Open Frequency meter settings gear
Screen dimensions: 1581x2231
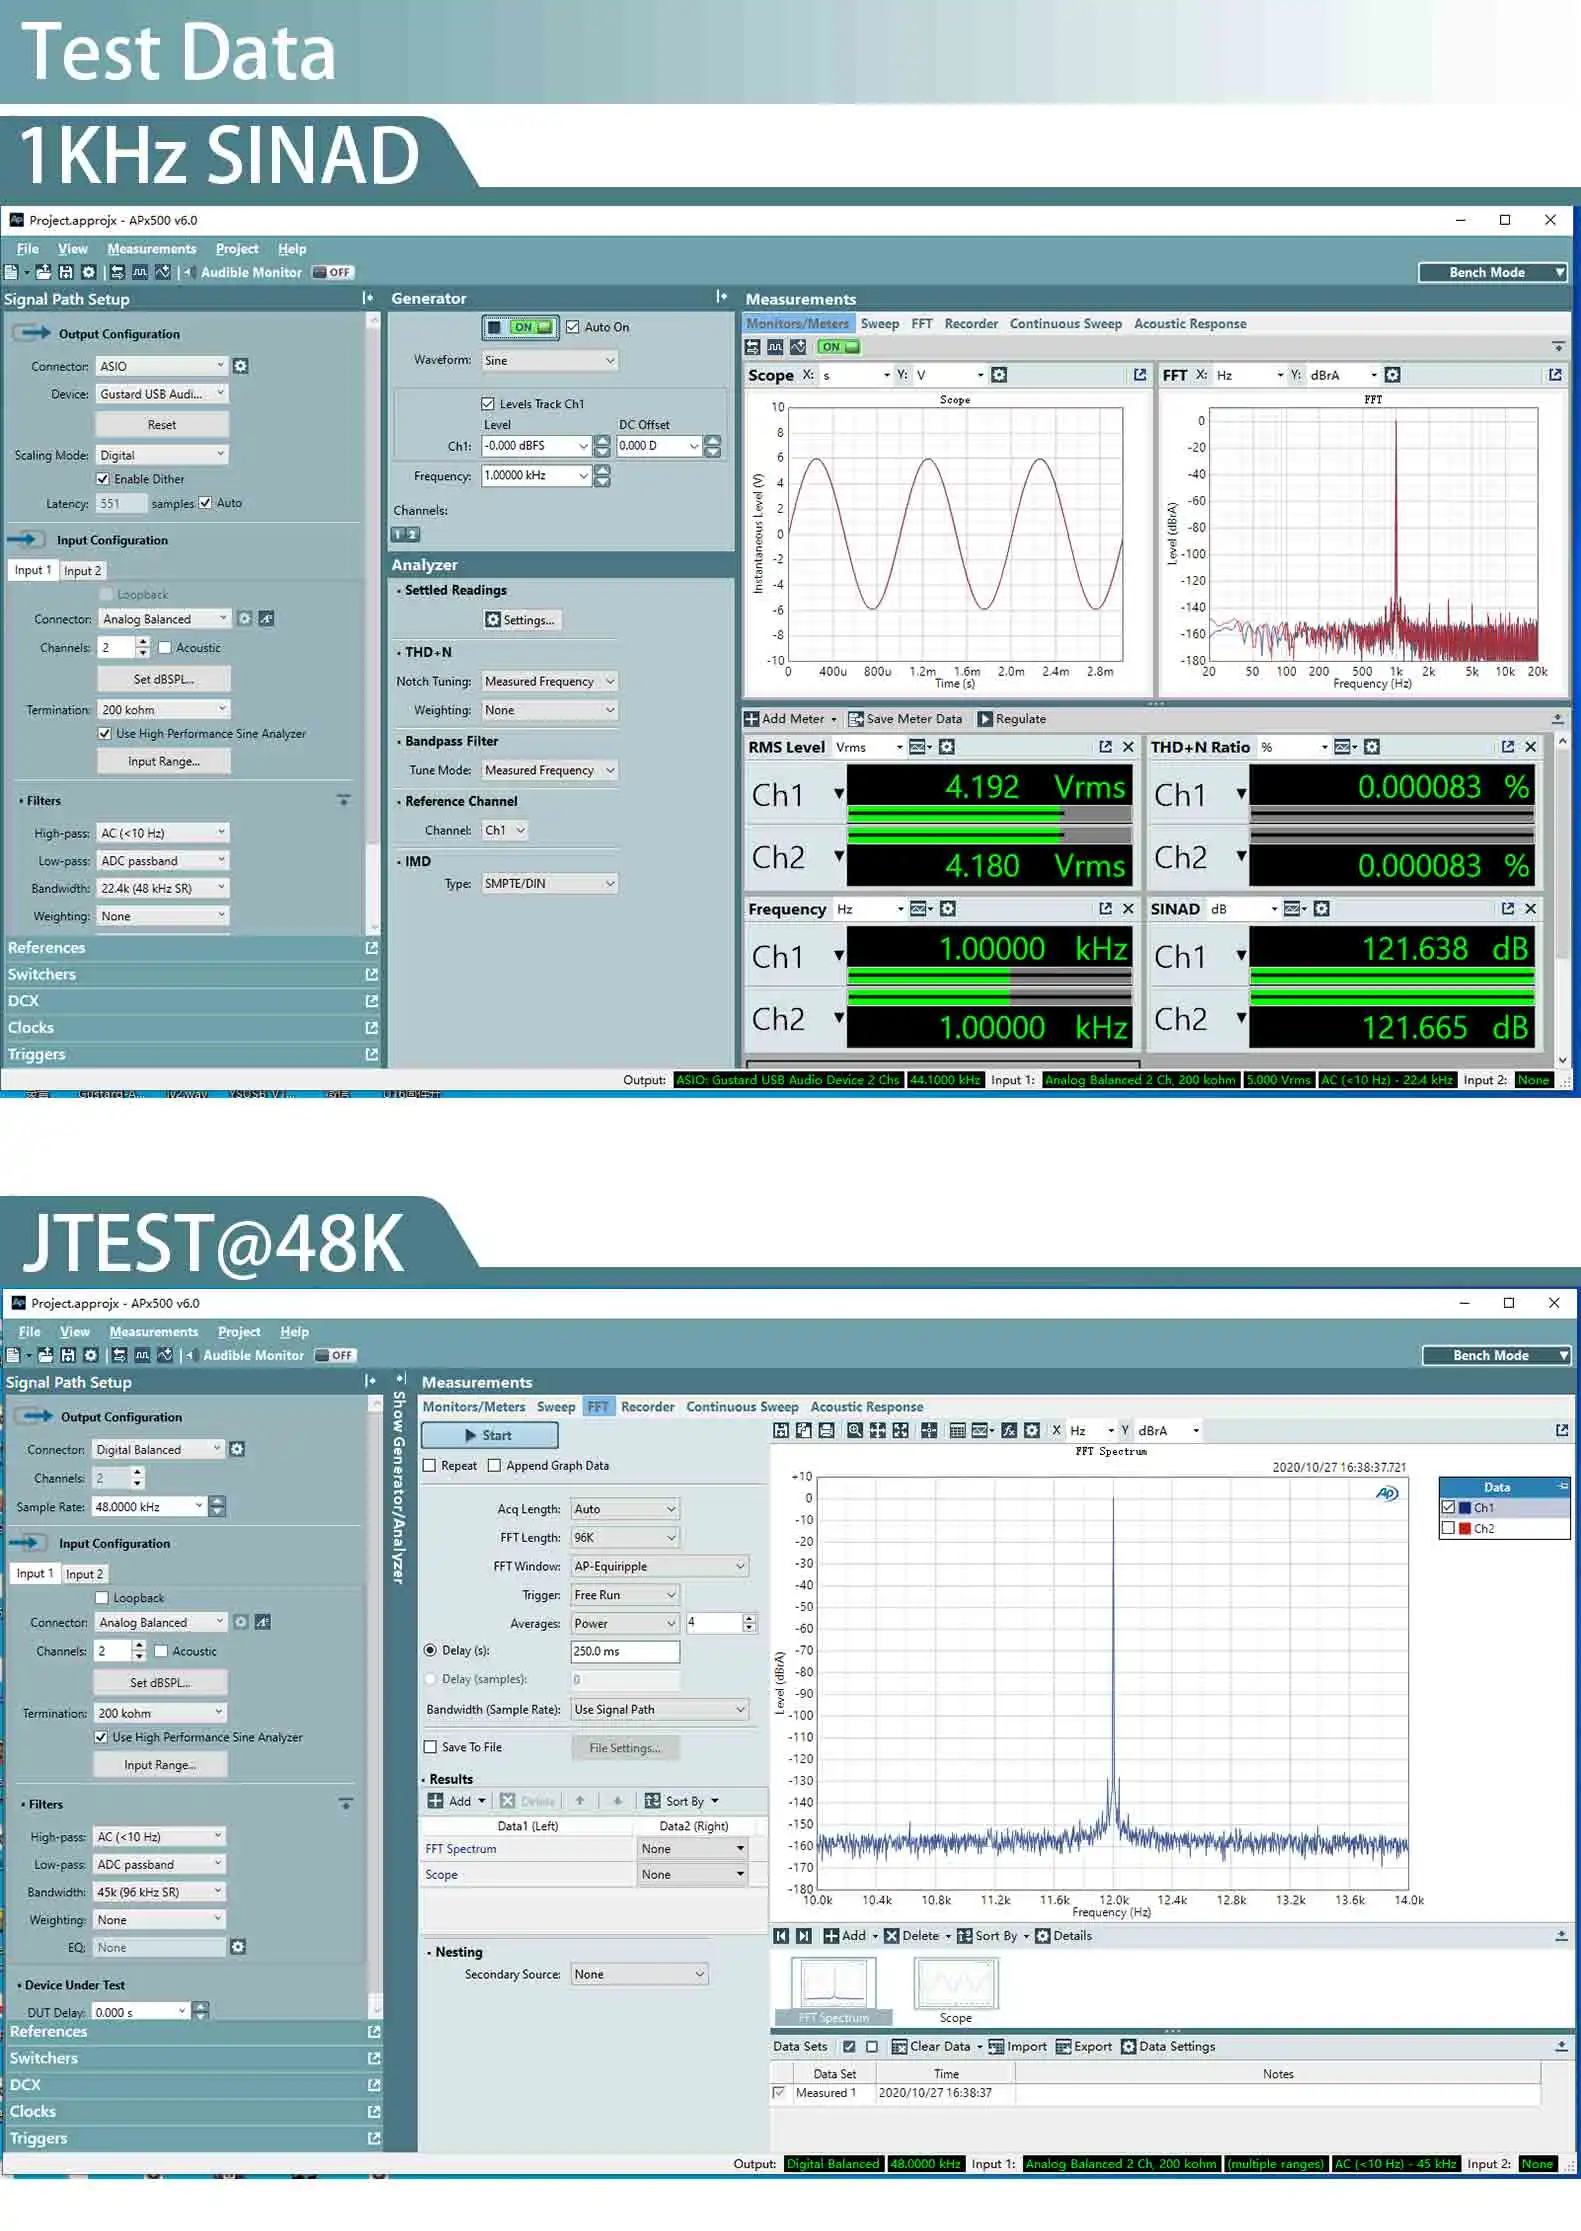[x=948, y=909]
